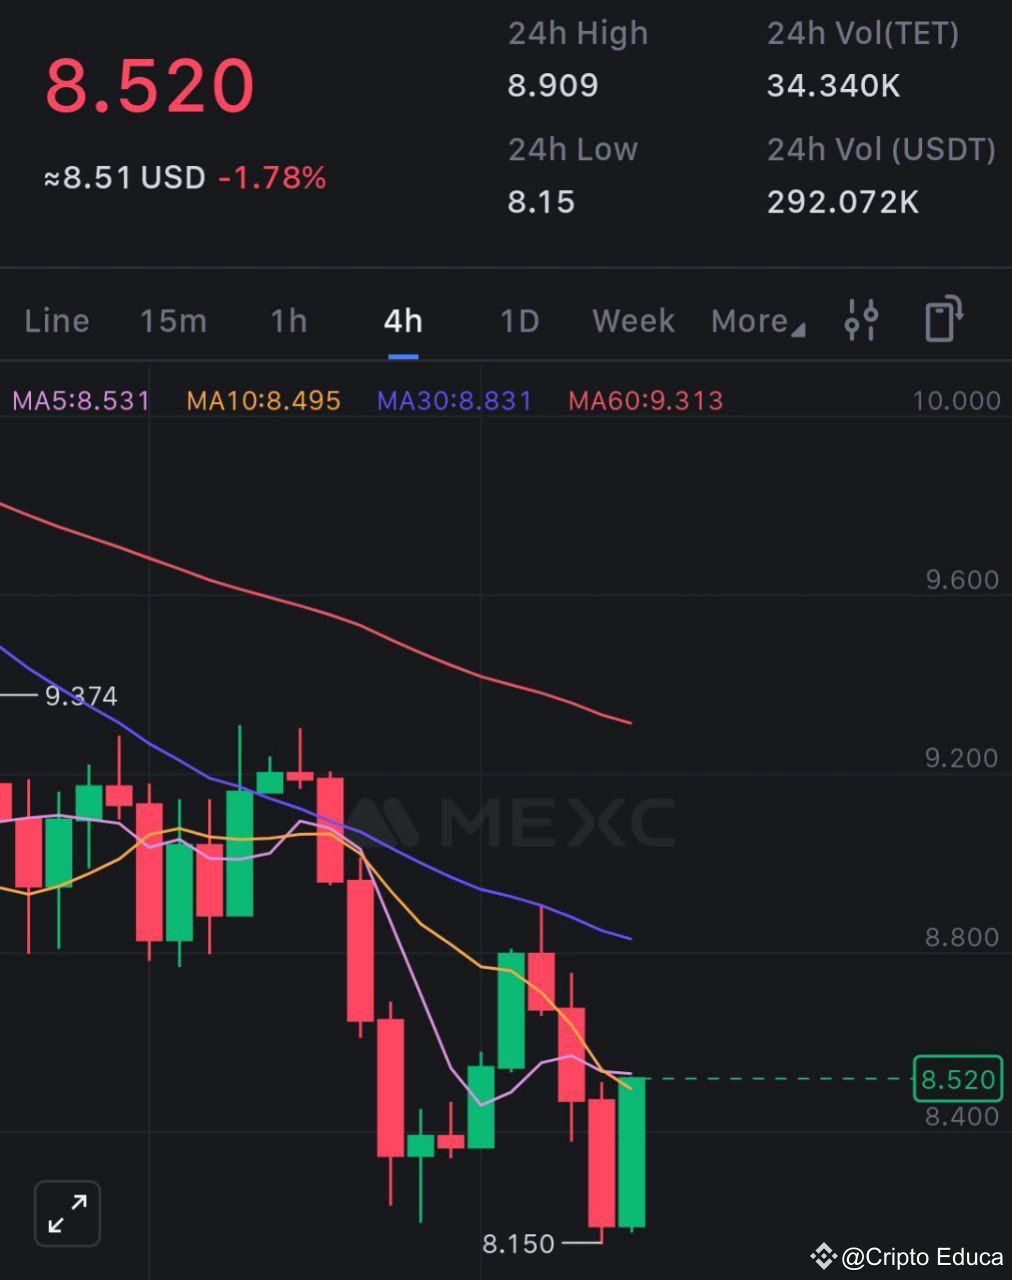Click the -1.78% change percentage
Image resolution: width=1012 pixels, height=1280 pixels.
(272, 178)
